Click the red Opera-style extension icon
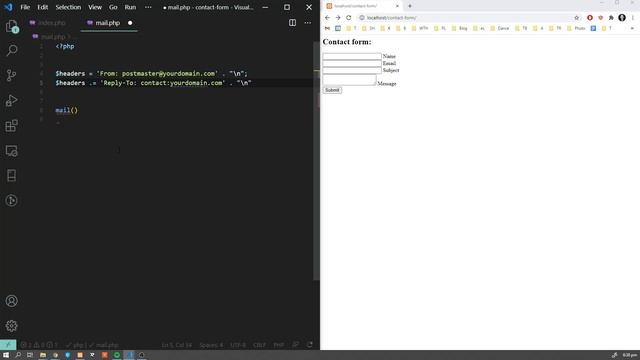Screen dimensions: 640x360 click(590, 18)
